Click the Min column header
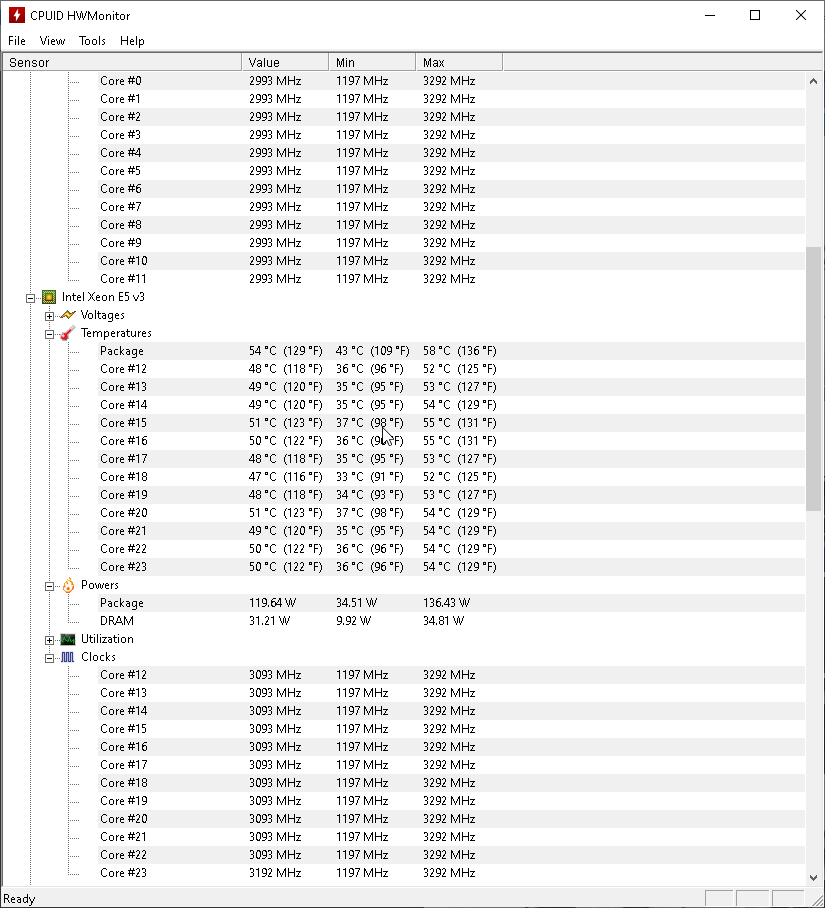 pyautogui.click(x=372, y=62)
